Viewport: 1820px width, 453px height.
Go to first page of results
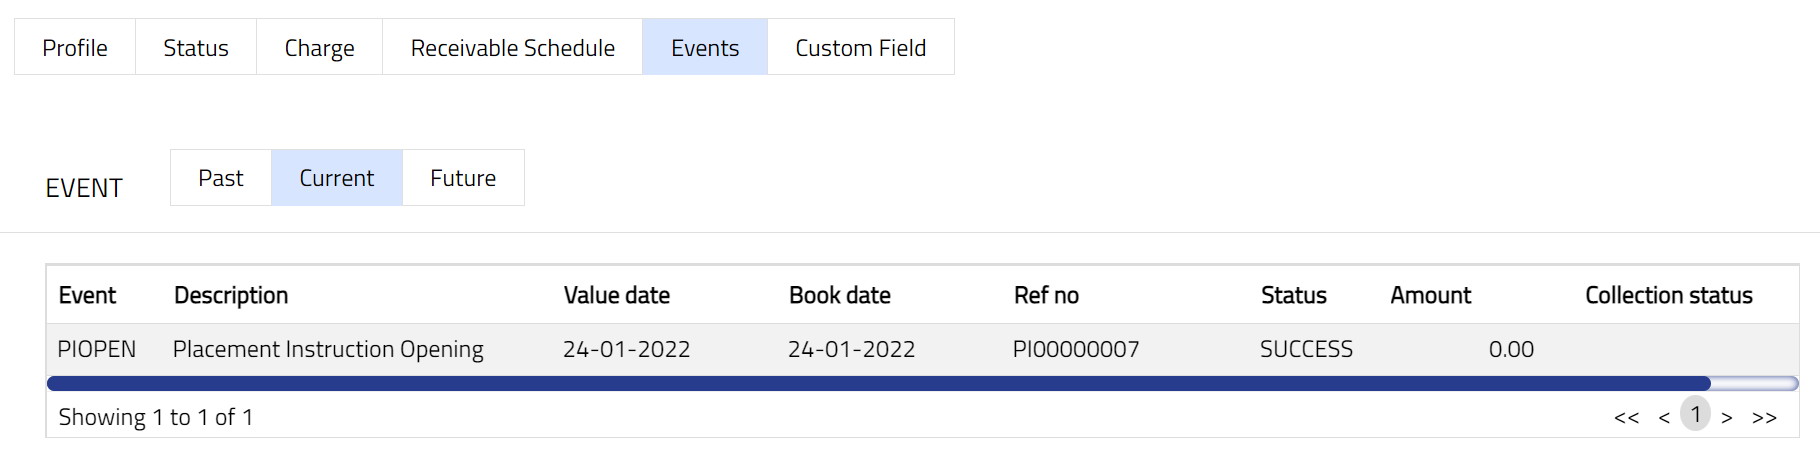pos(1626,418)
